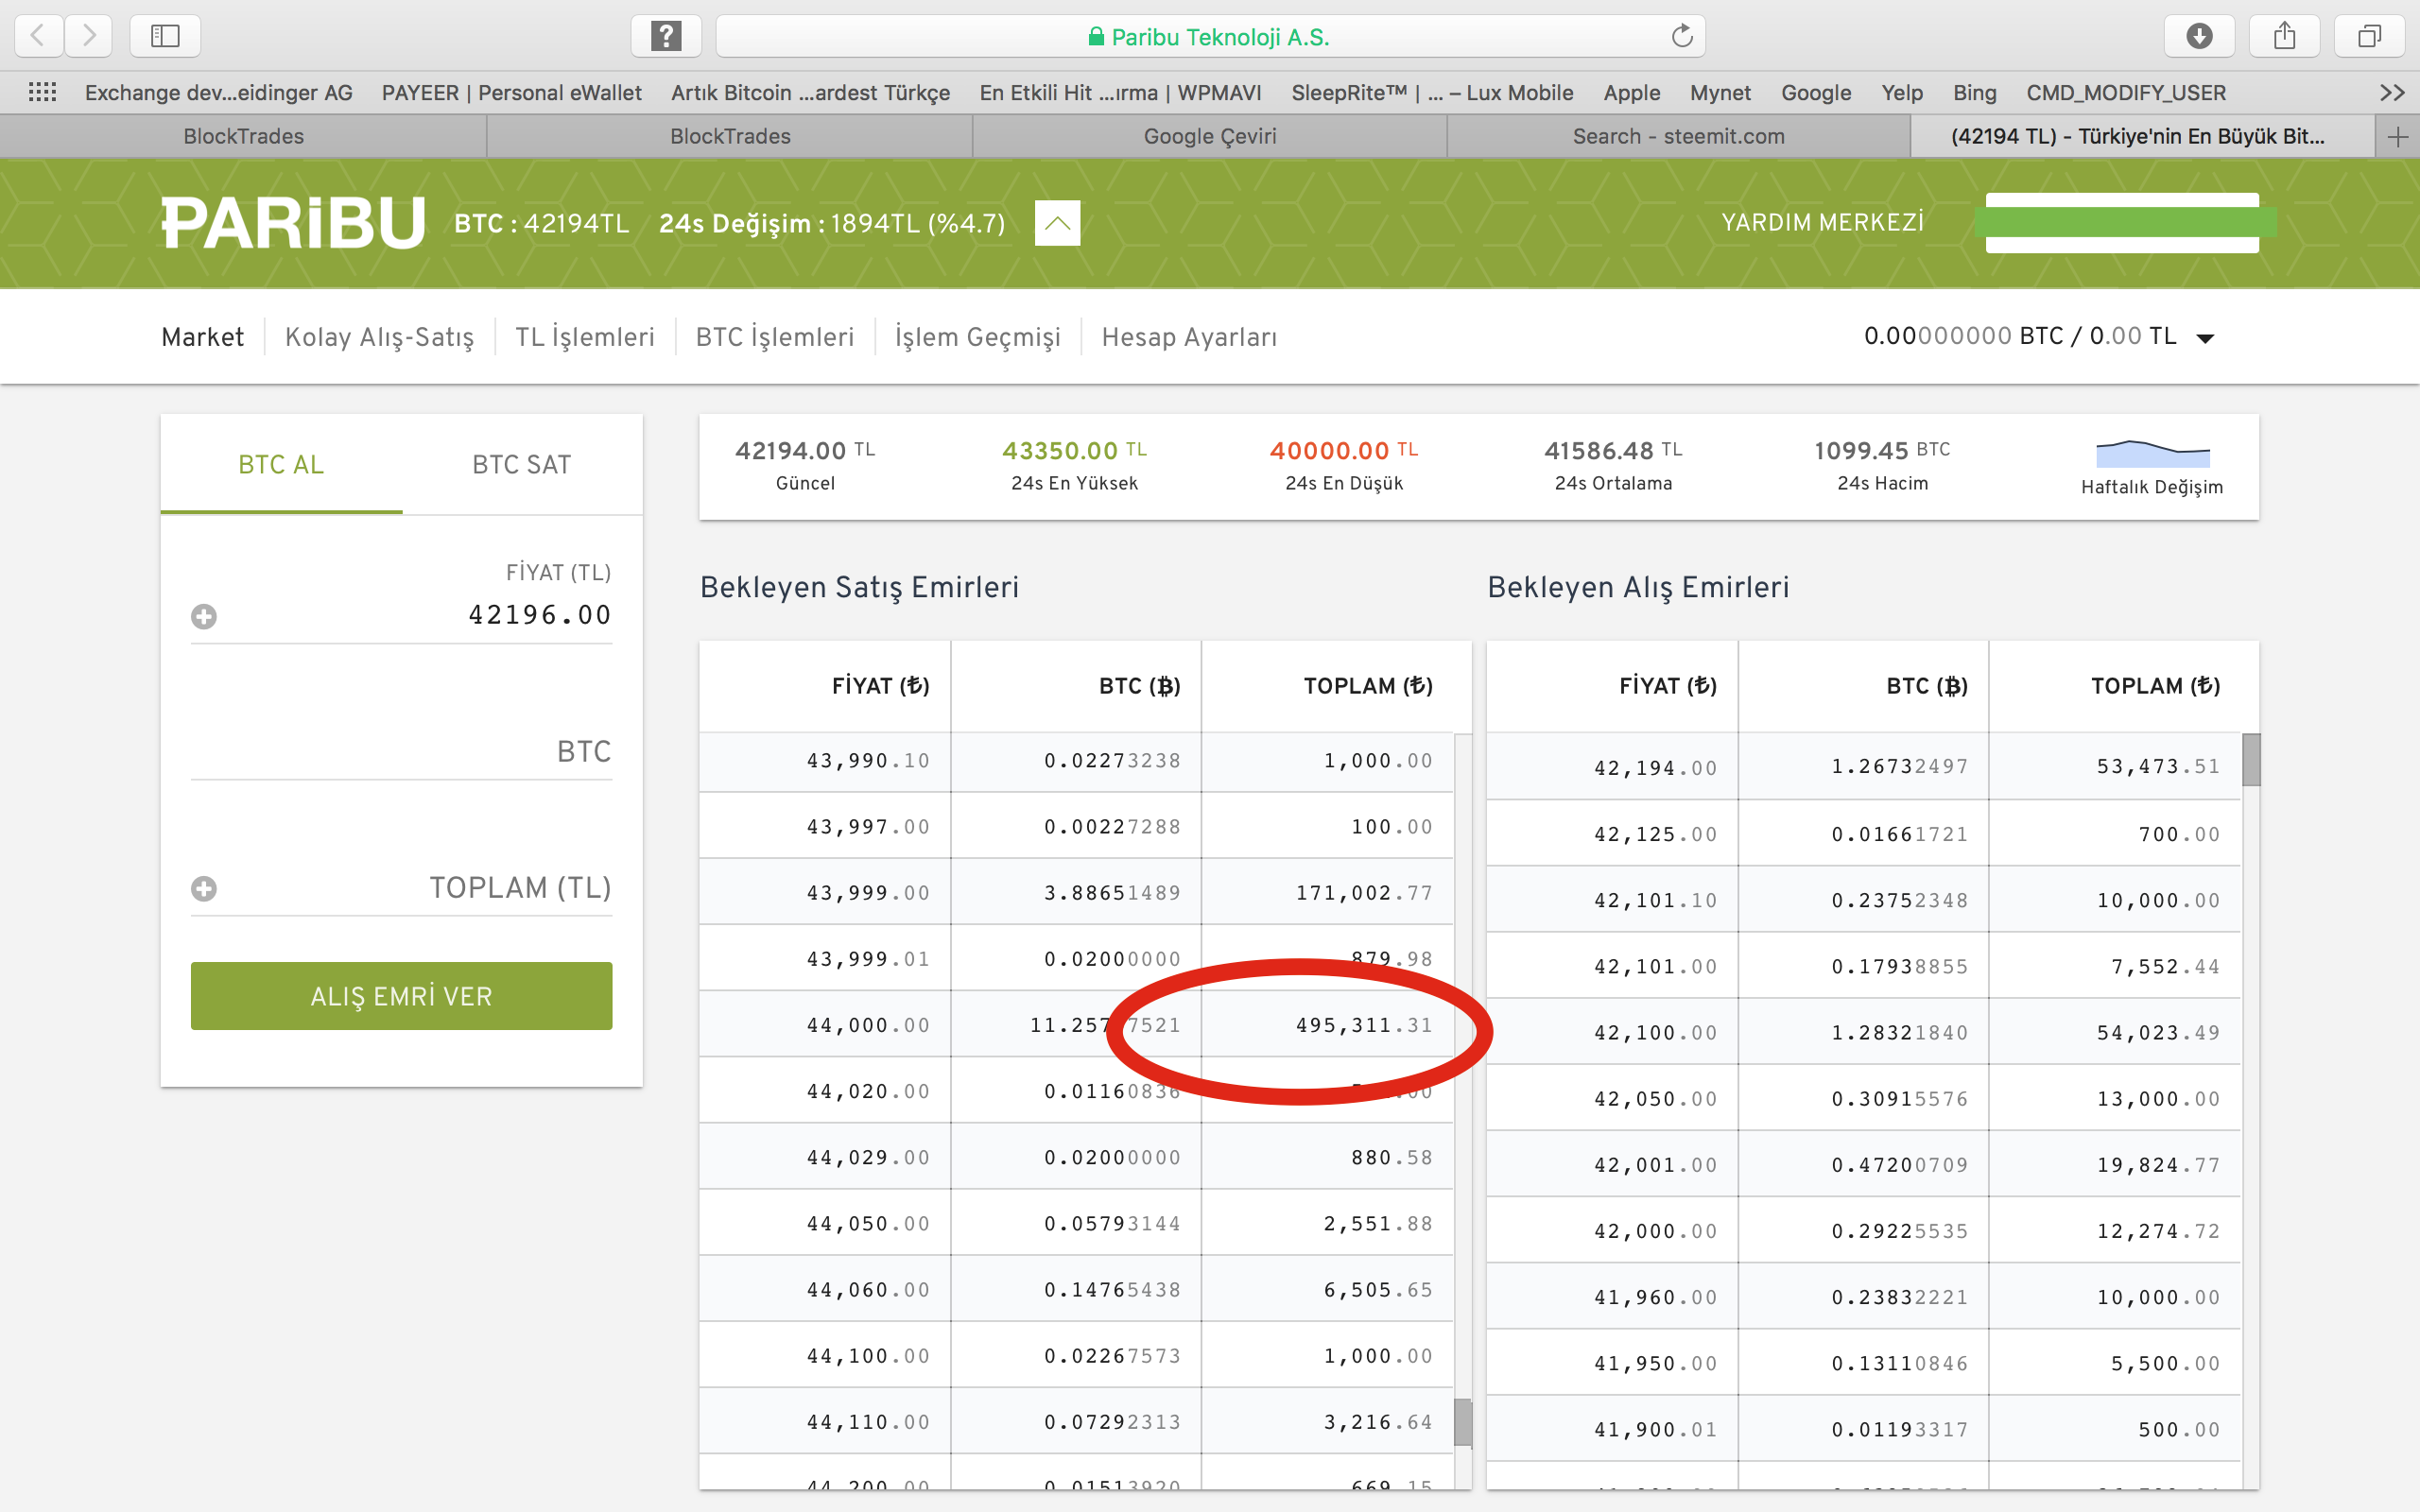Click 1099.45 BTC 24s Hacim stat

1882,466
